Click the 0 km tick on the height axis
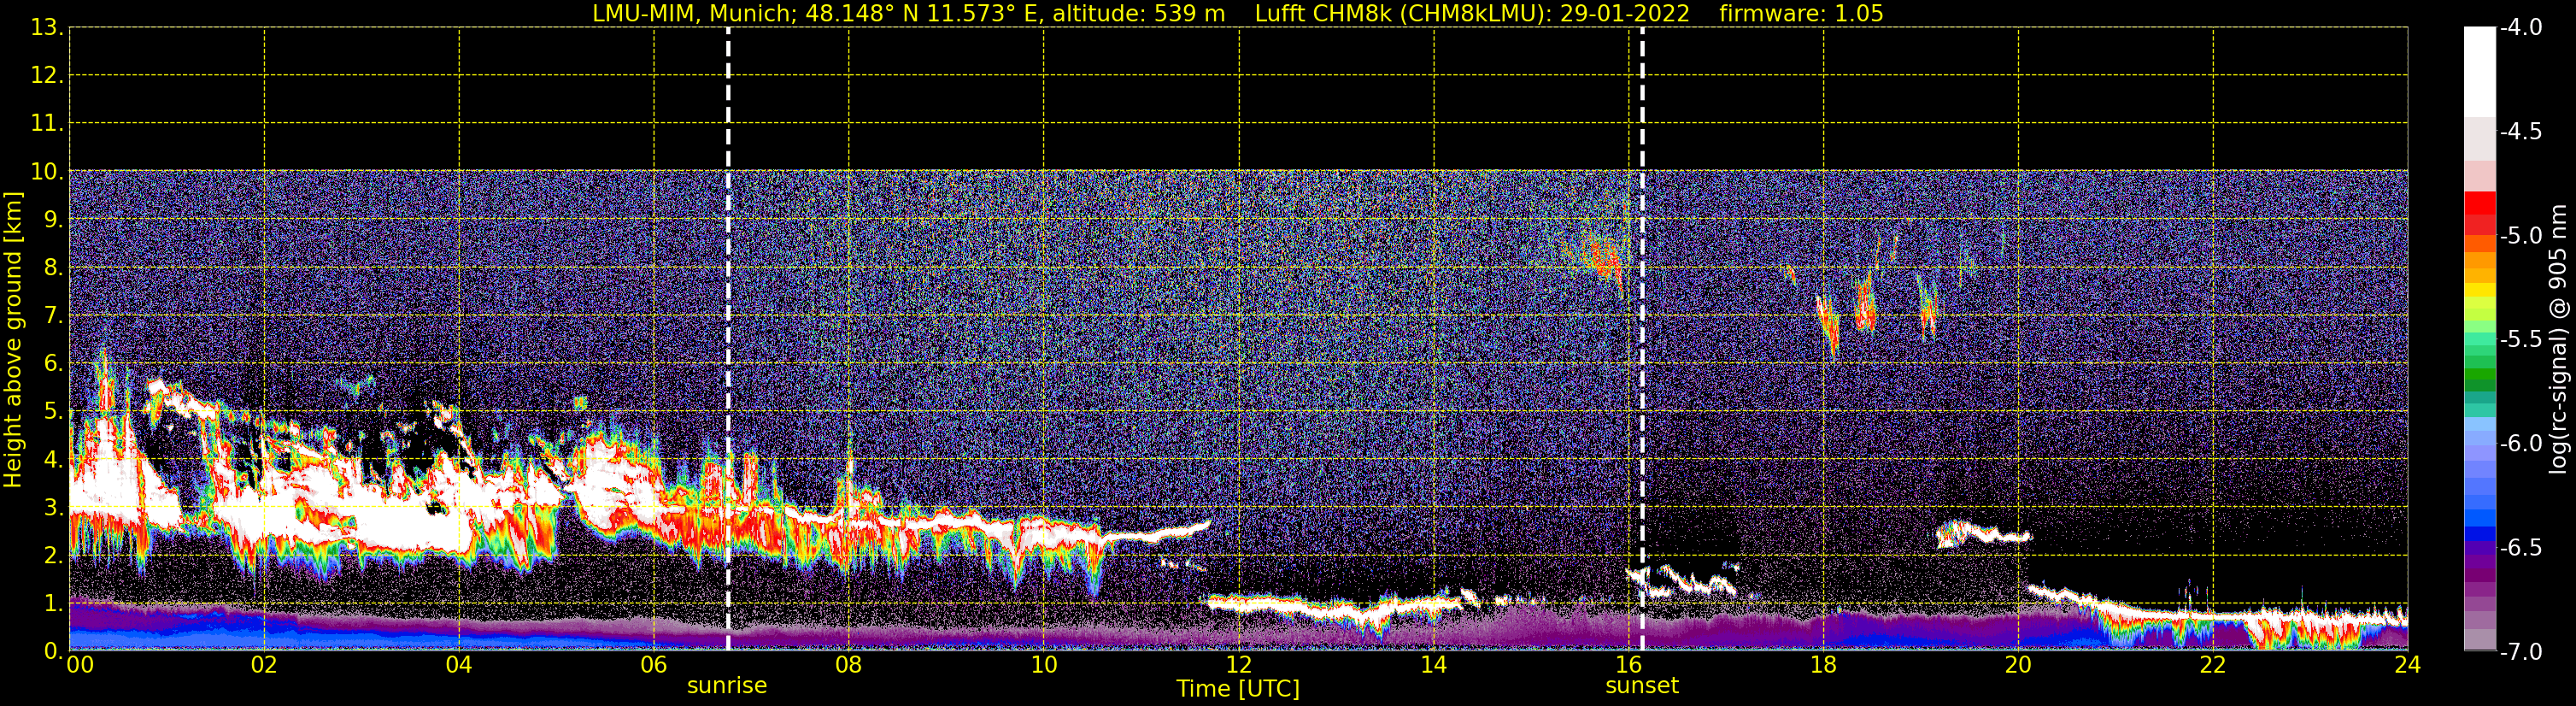2576x706 pixels. (53, 651)
